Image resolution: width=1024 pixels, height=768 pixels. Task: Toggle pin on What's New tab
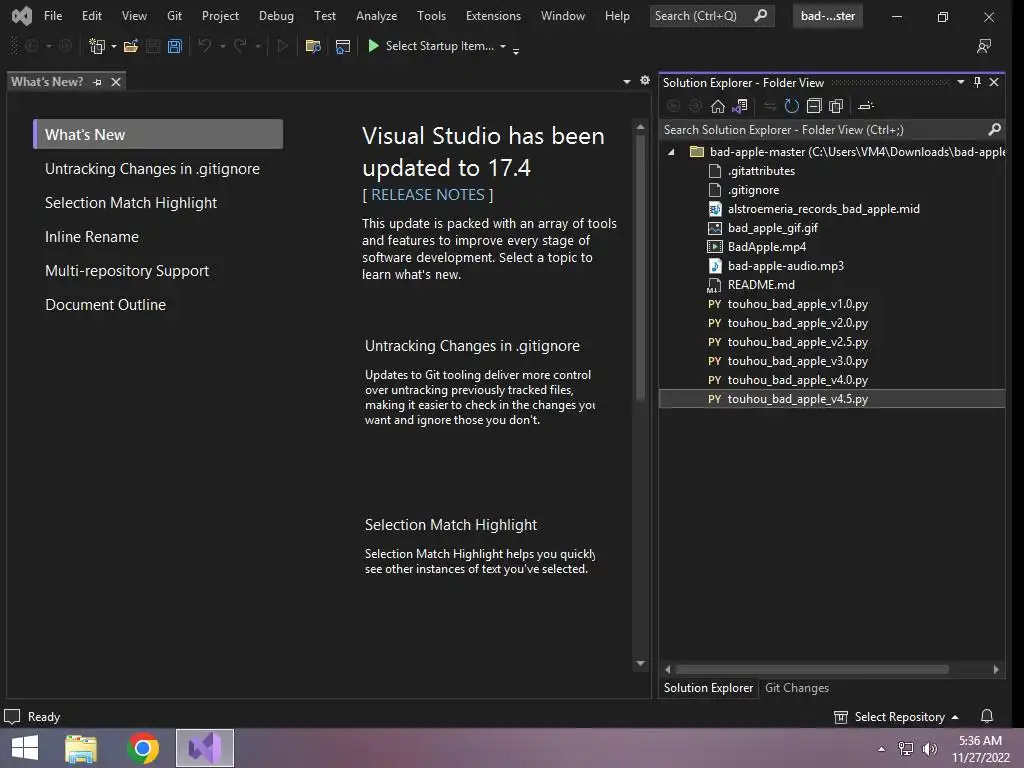point(97,82)
